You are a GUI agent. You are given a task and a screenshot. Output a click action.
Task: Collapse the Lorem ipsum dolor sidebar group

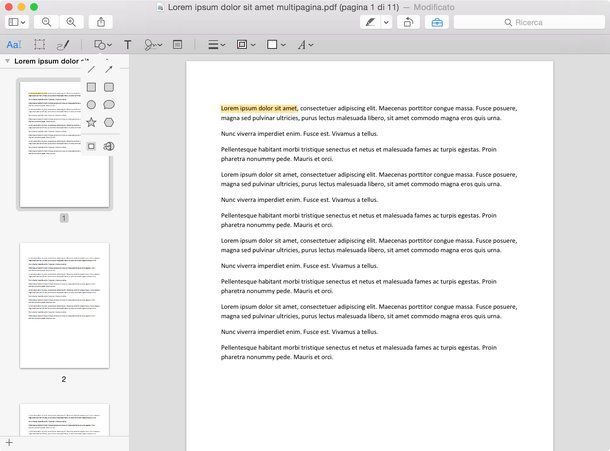[7, 61]
